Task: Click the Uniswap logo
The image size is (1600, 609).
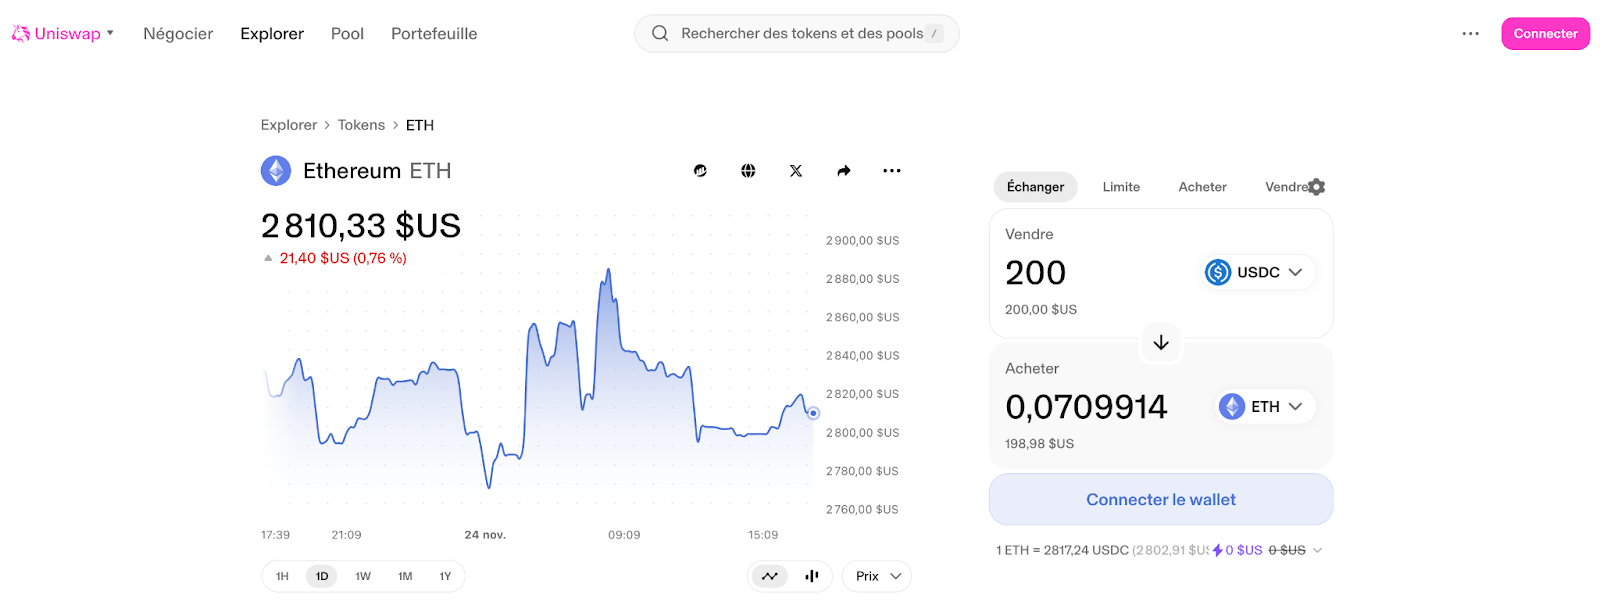Action: [x=21, y=34]
